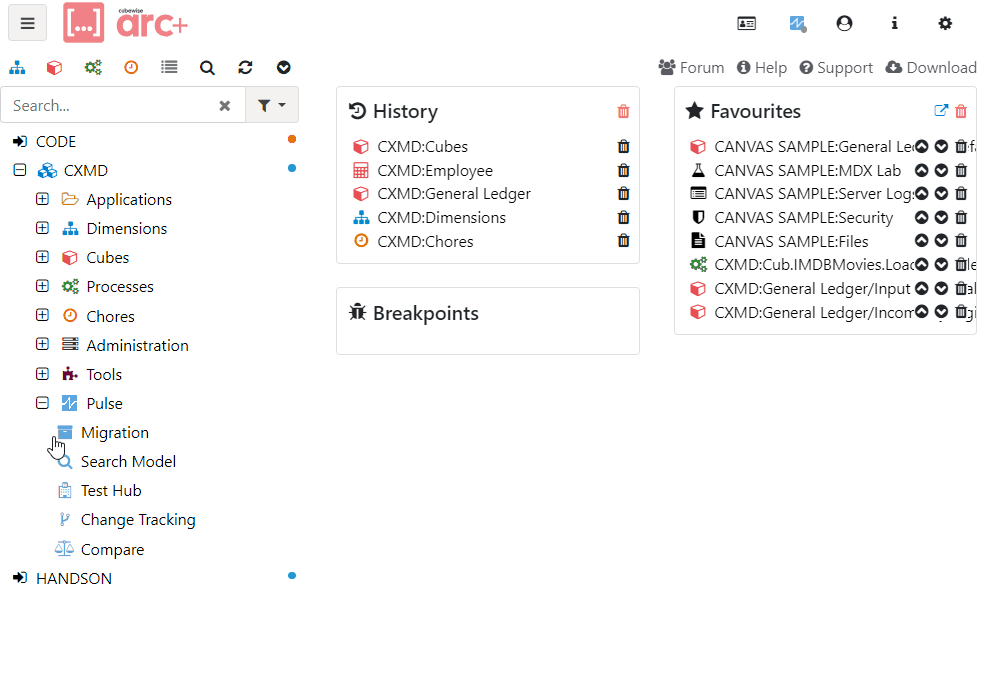Click the dimensions hierarchy icon in toolbar
Screen dimensions: 995x691
(x=17, y=68)
